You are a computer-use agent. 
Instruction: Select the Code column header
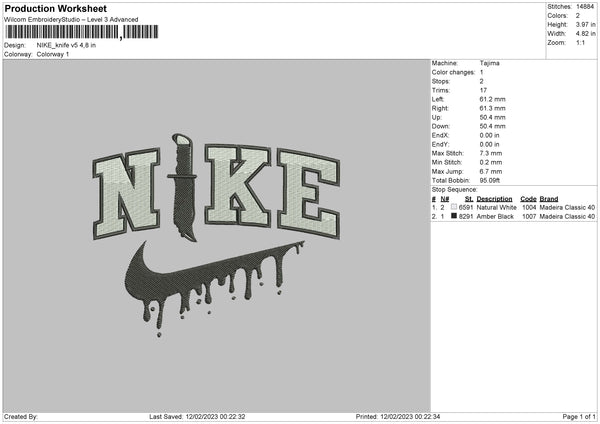click(528, 199)
